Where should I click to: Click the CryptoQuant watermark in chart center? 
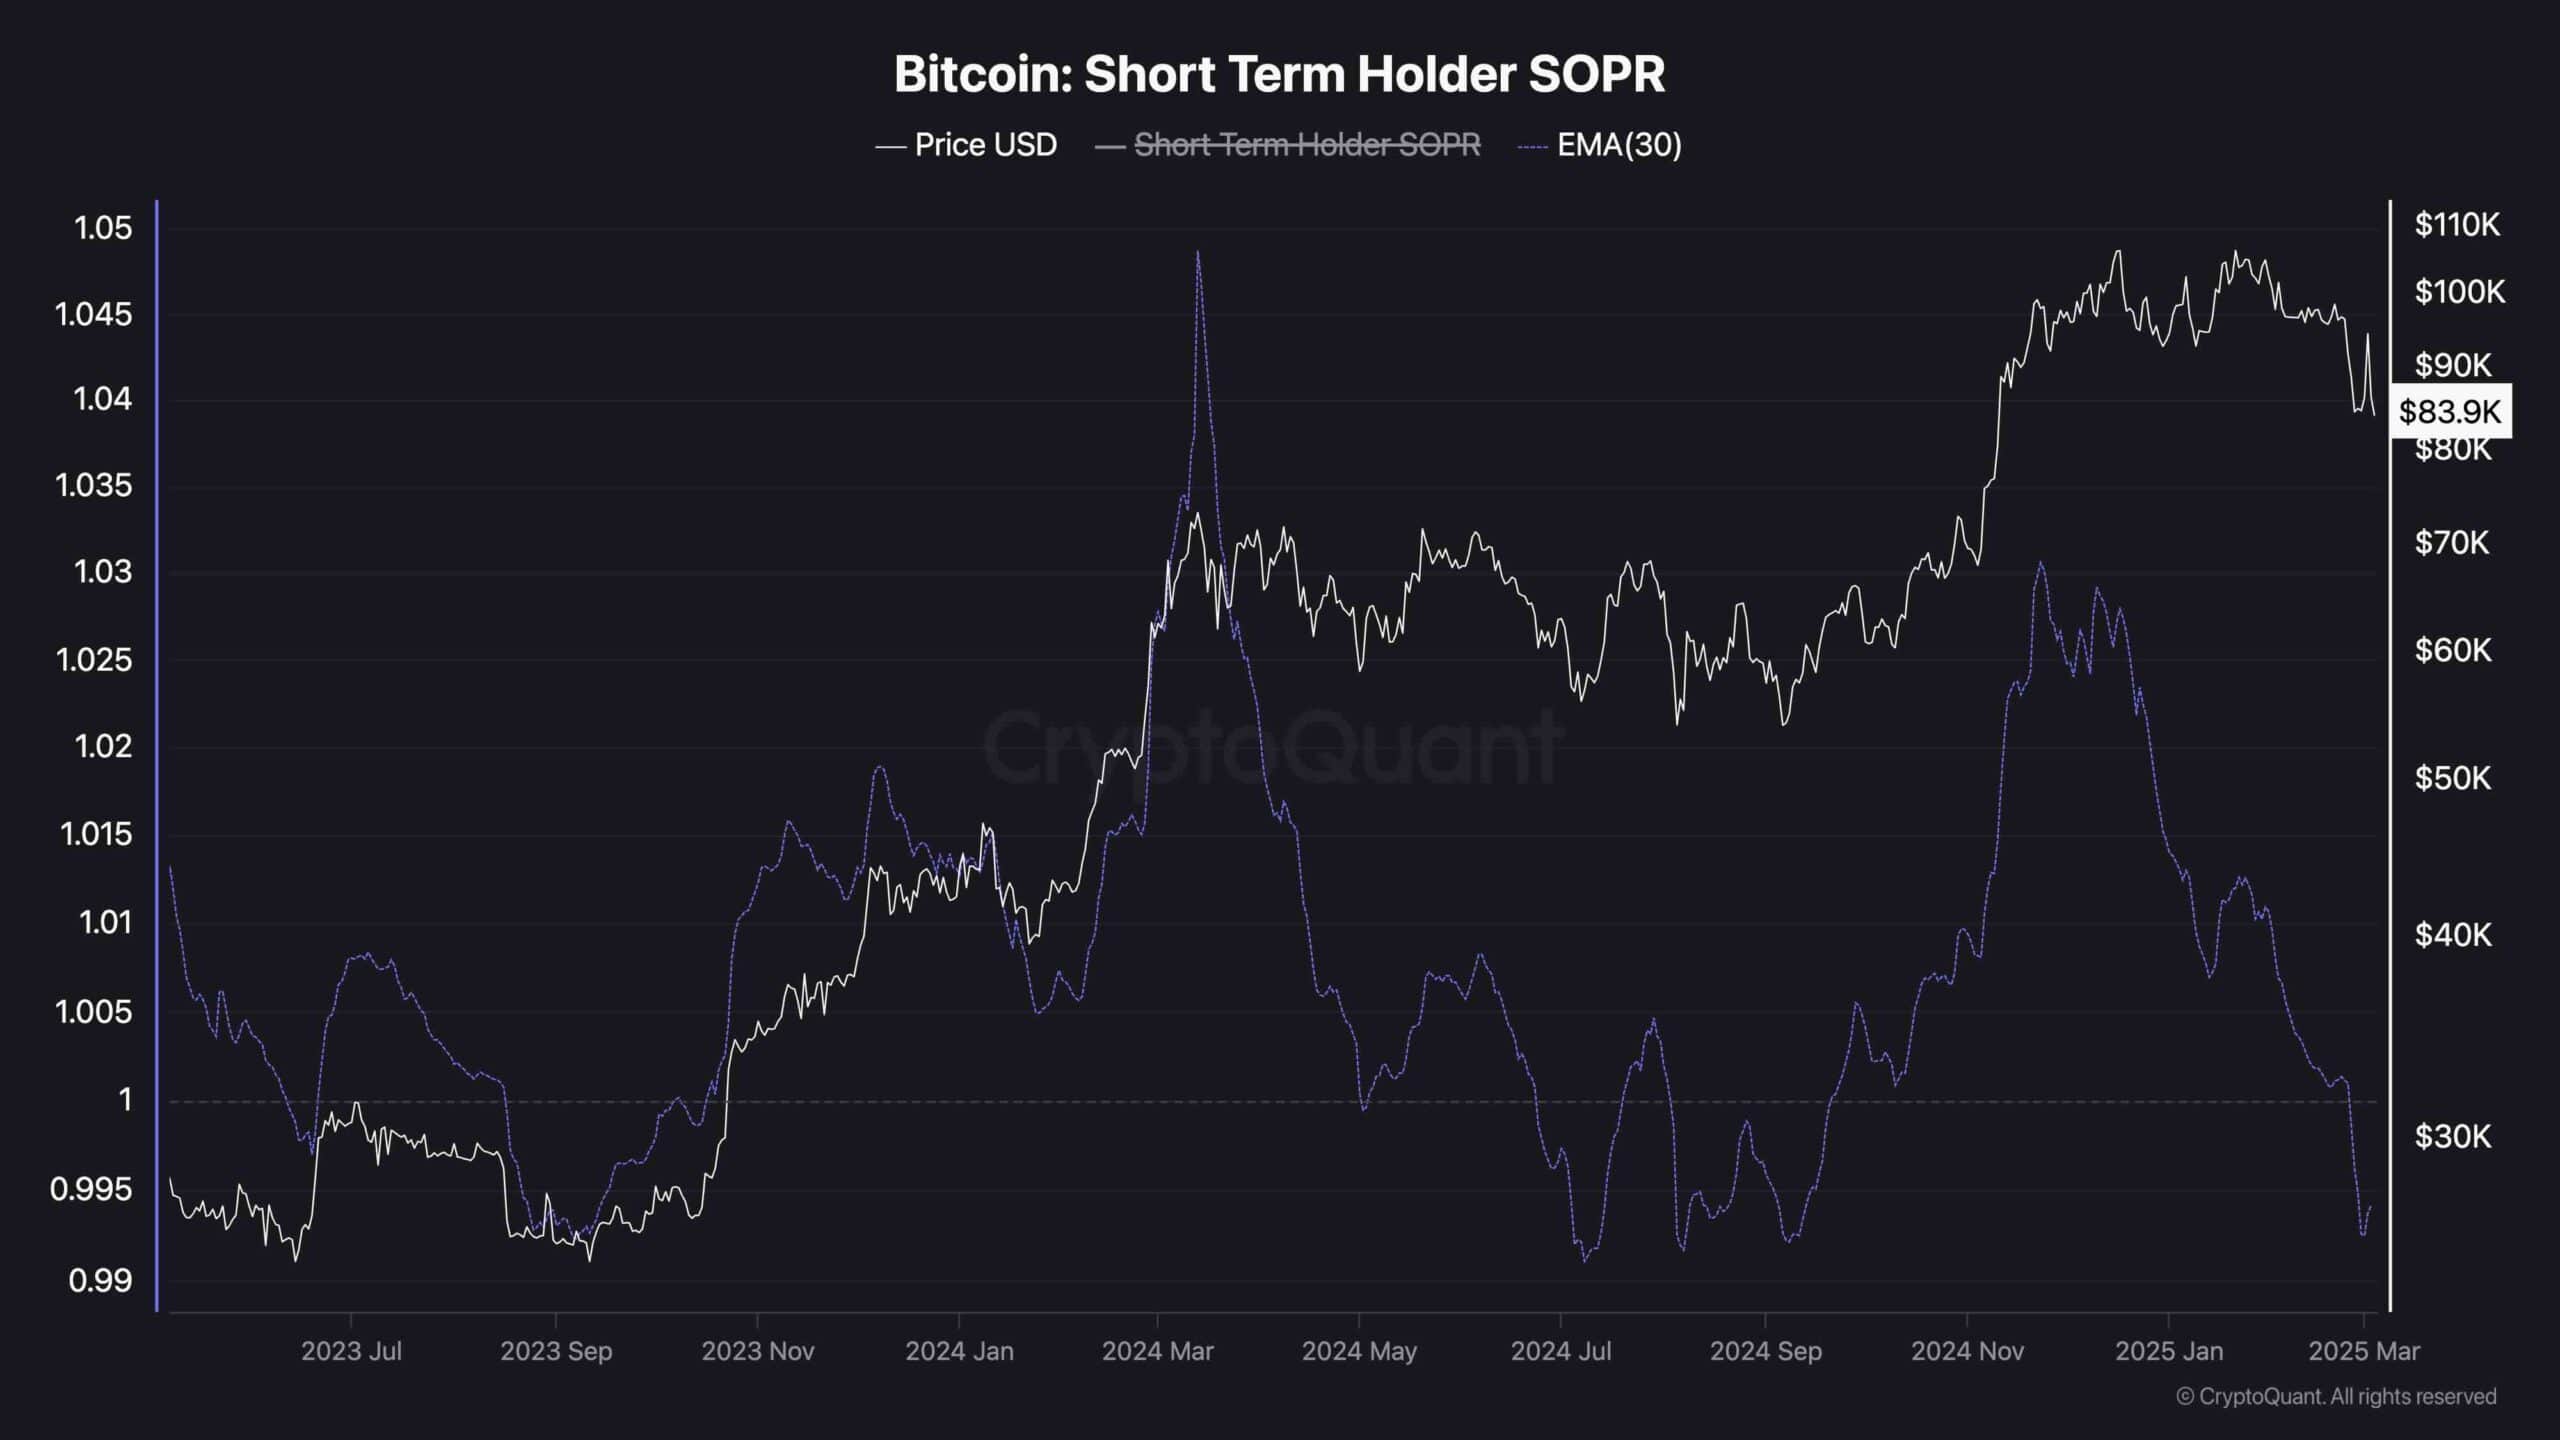click(x=1273, y=746)
